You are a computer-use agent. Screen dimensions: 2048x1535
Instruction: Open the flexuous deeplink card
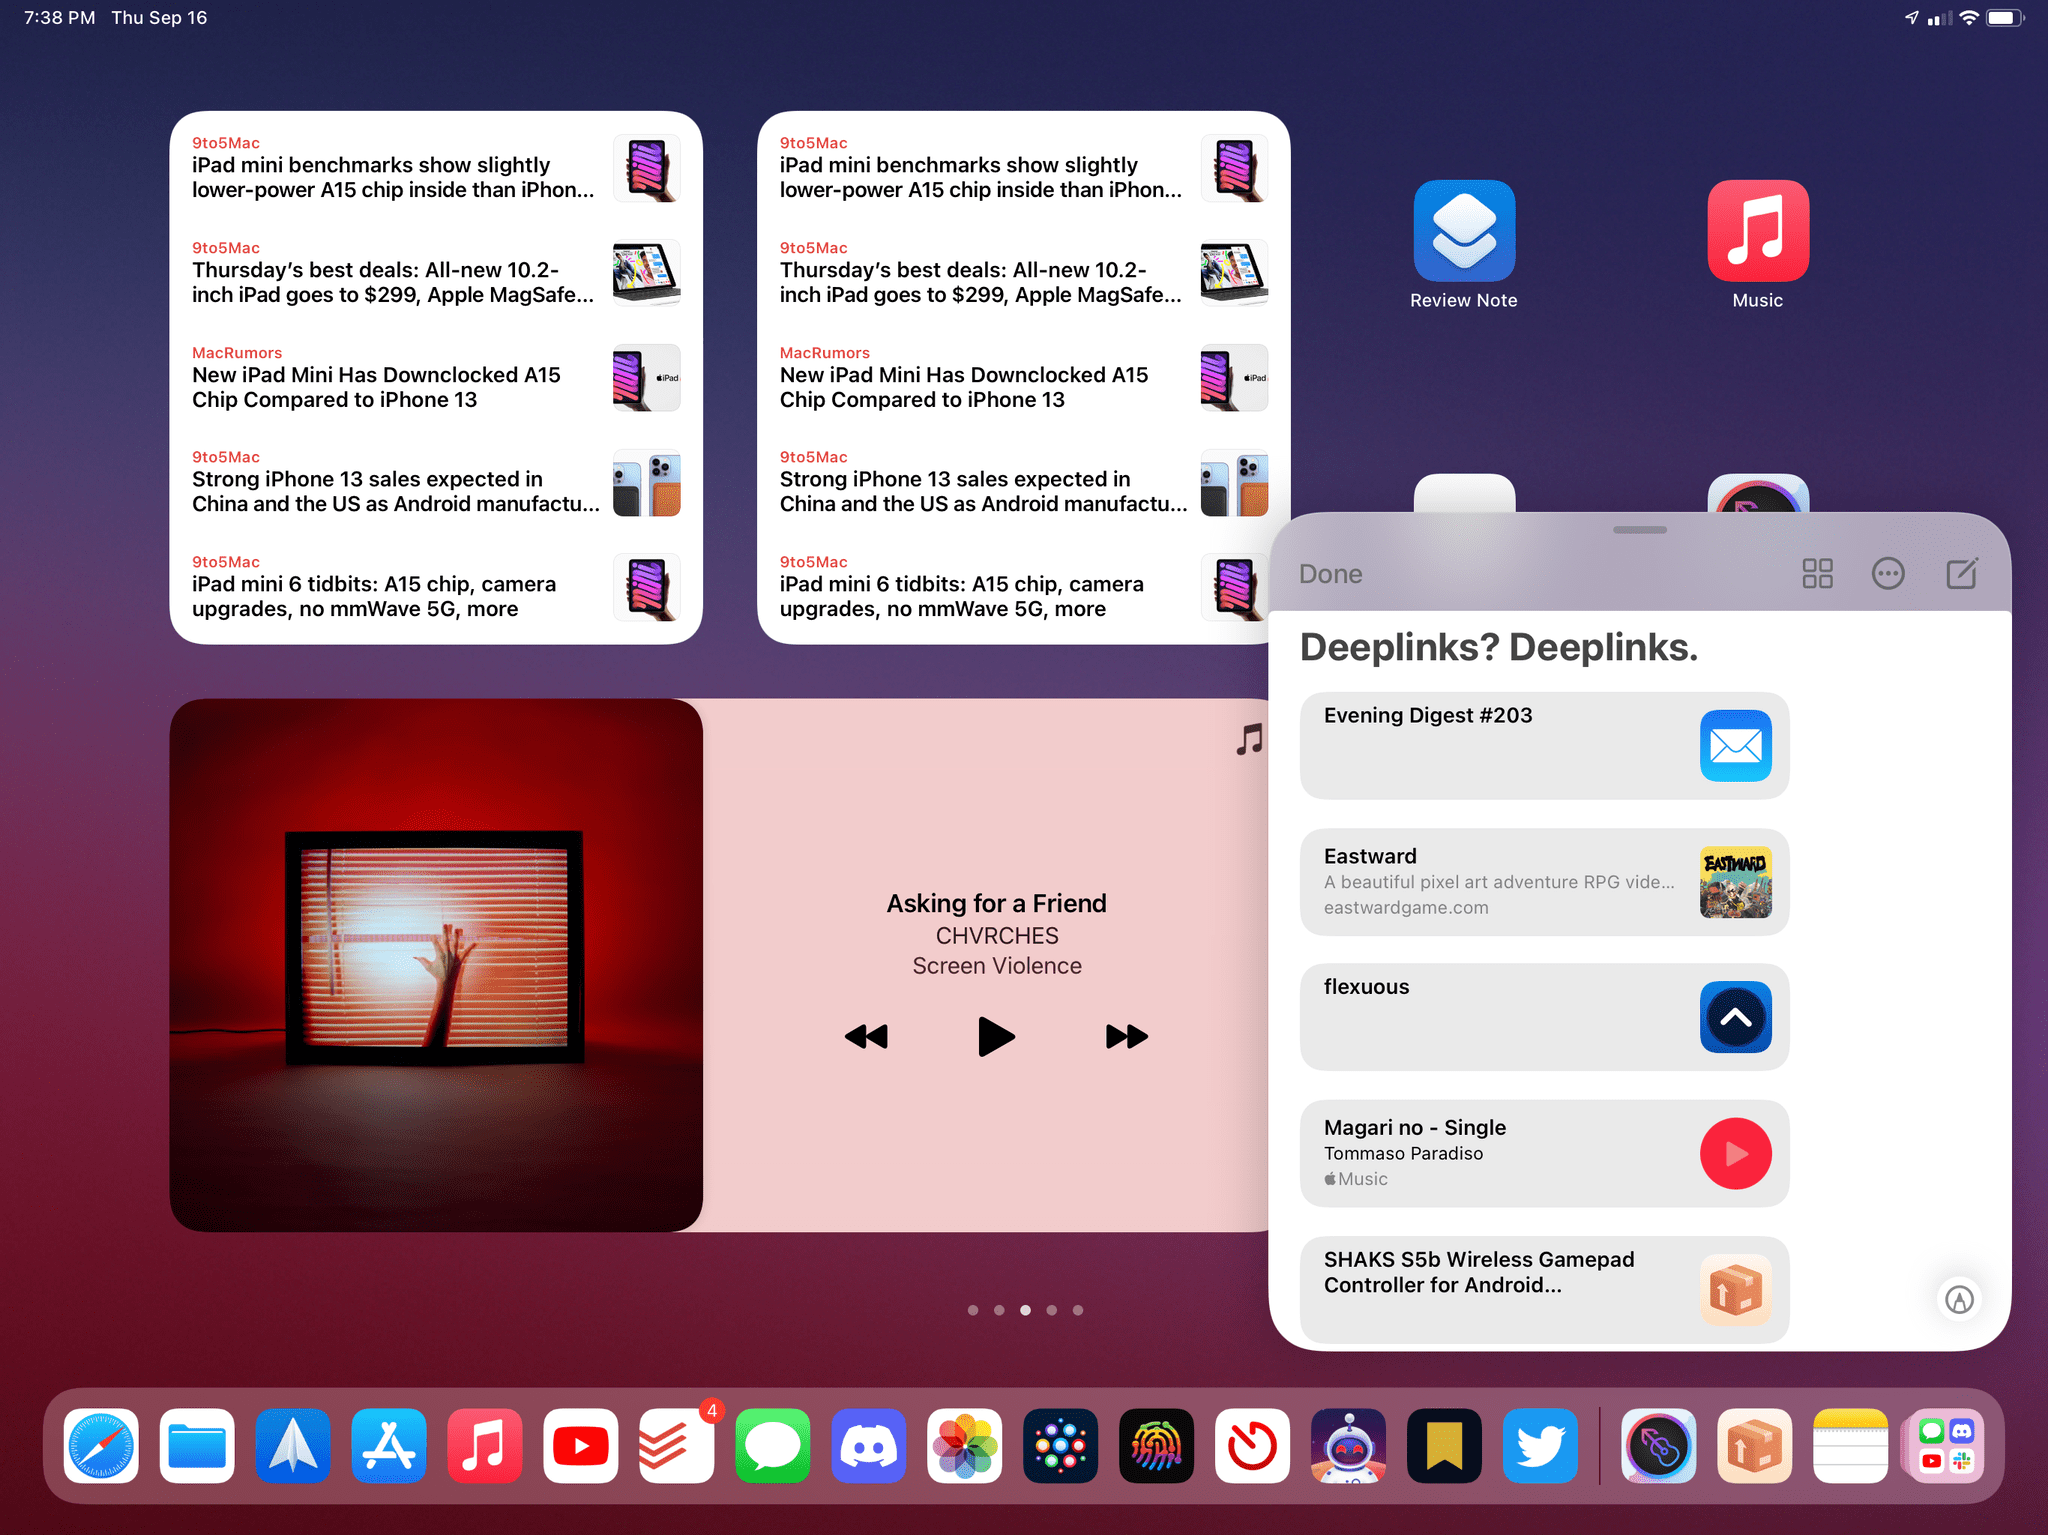1544,1017
